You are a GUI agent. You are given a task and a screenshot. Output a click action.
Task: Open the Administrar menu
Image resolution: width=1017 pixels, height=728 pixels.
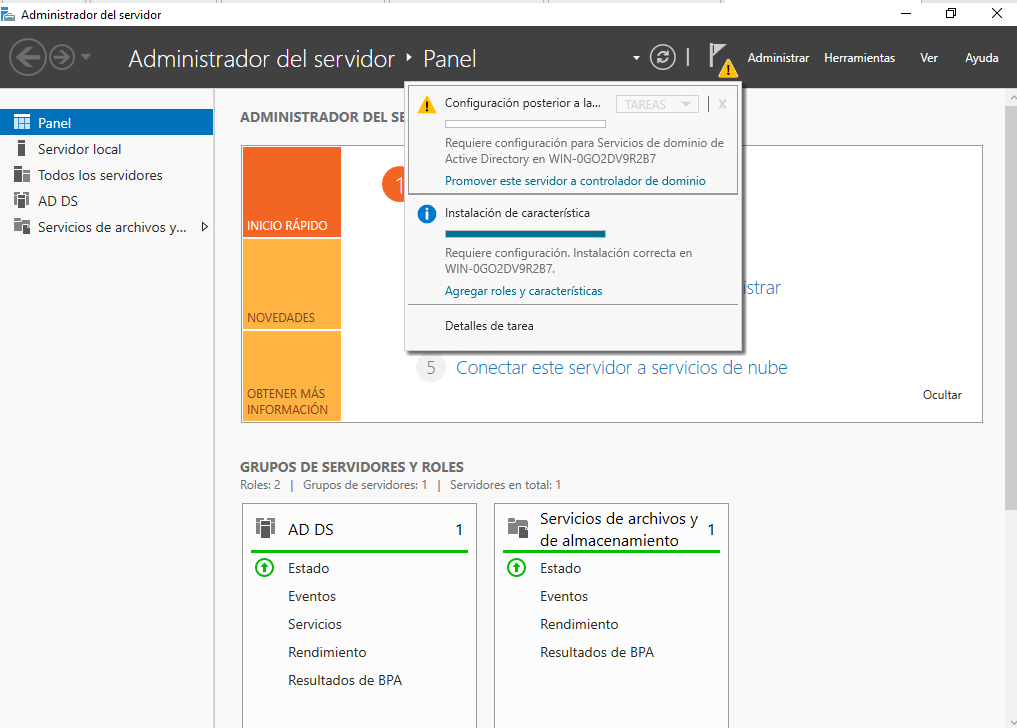(x=778, y=58)
